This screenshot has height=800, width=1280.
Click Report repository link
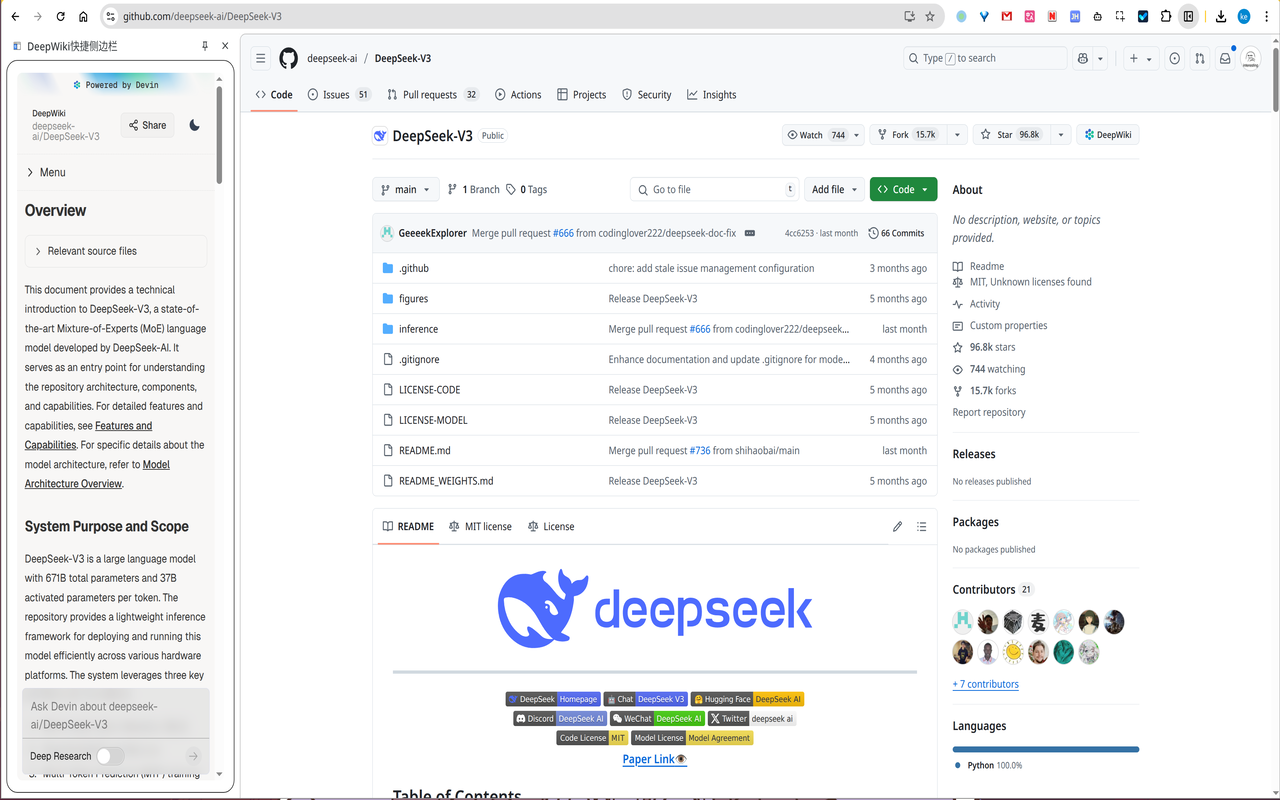[x=989, y=412]
